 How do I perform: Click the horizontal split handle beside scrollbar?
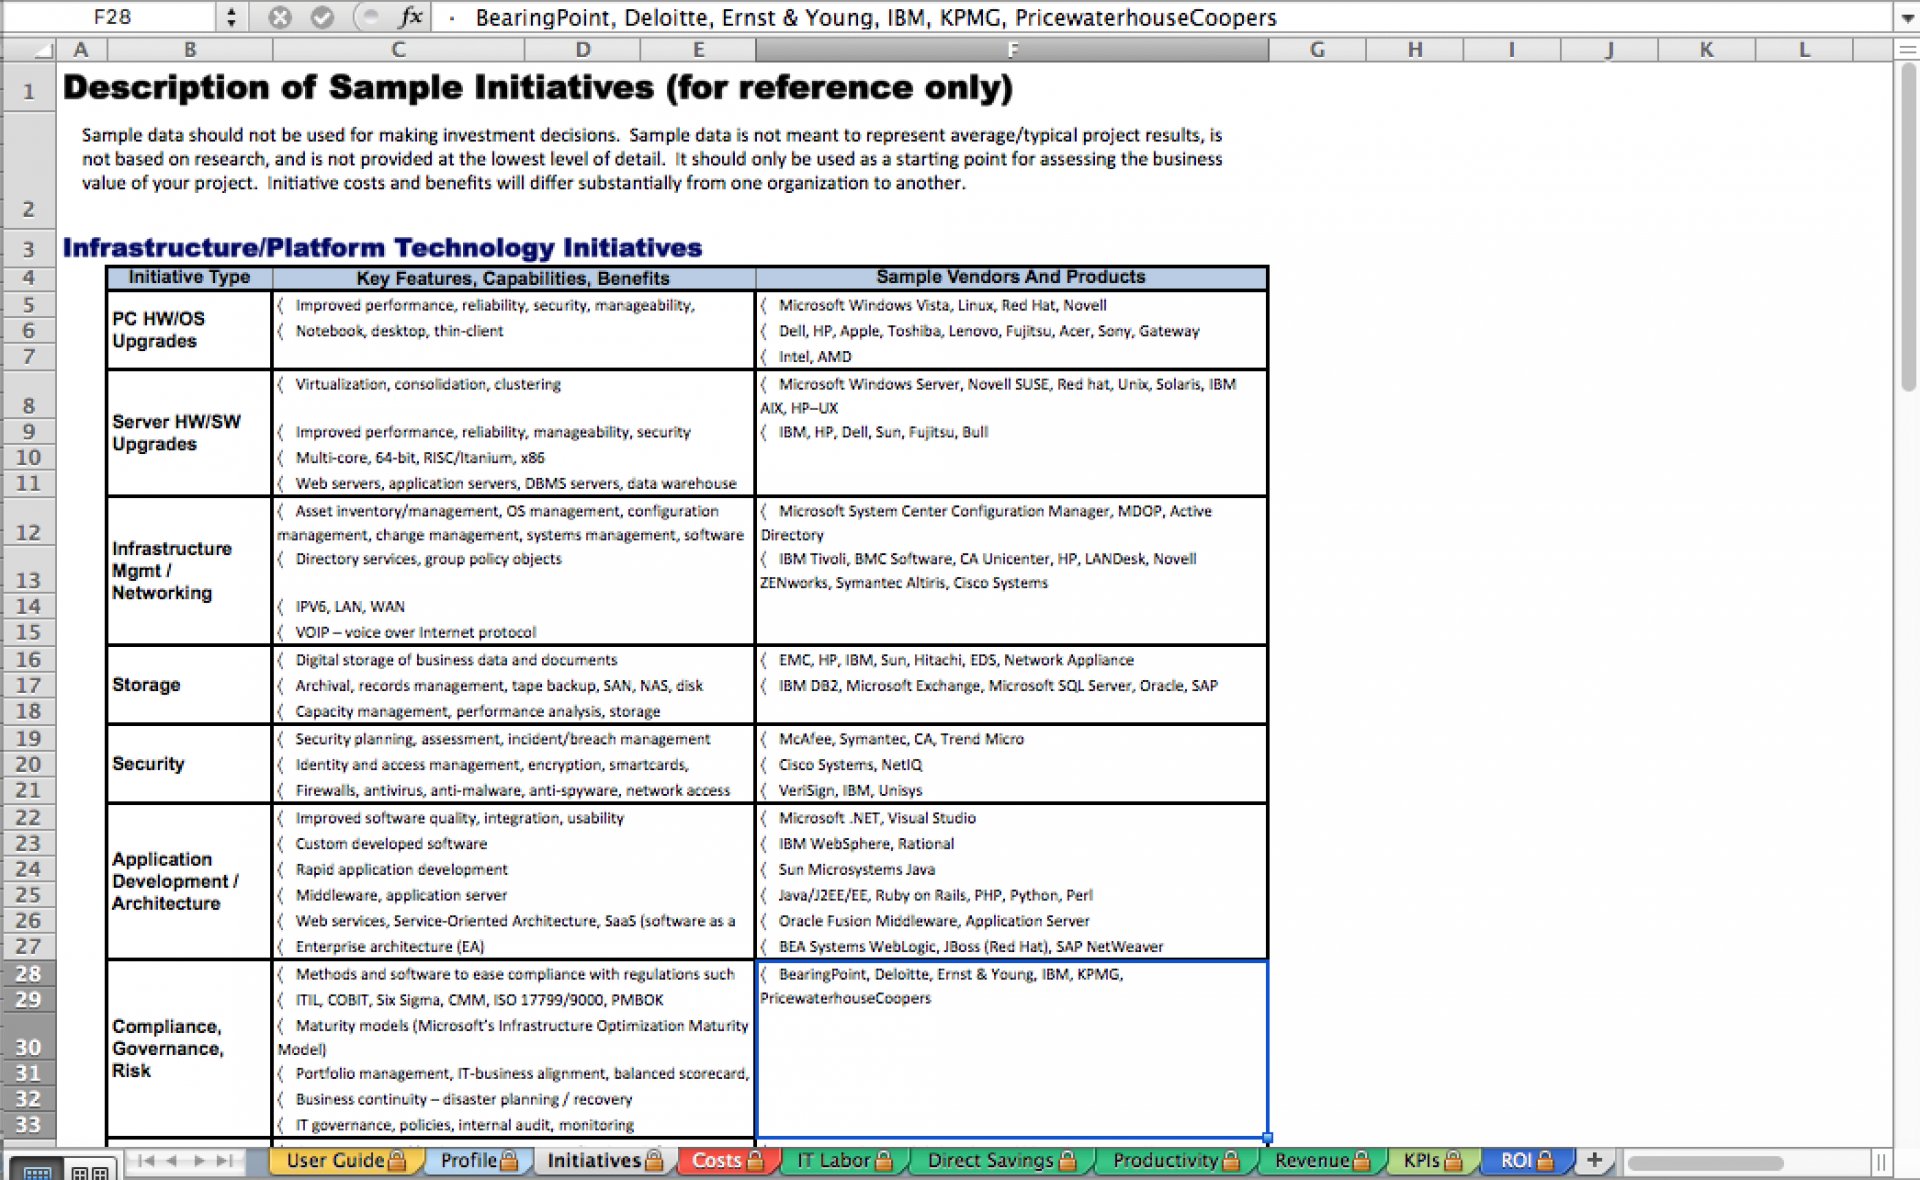(1880, 1162)
